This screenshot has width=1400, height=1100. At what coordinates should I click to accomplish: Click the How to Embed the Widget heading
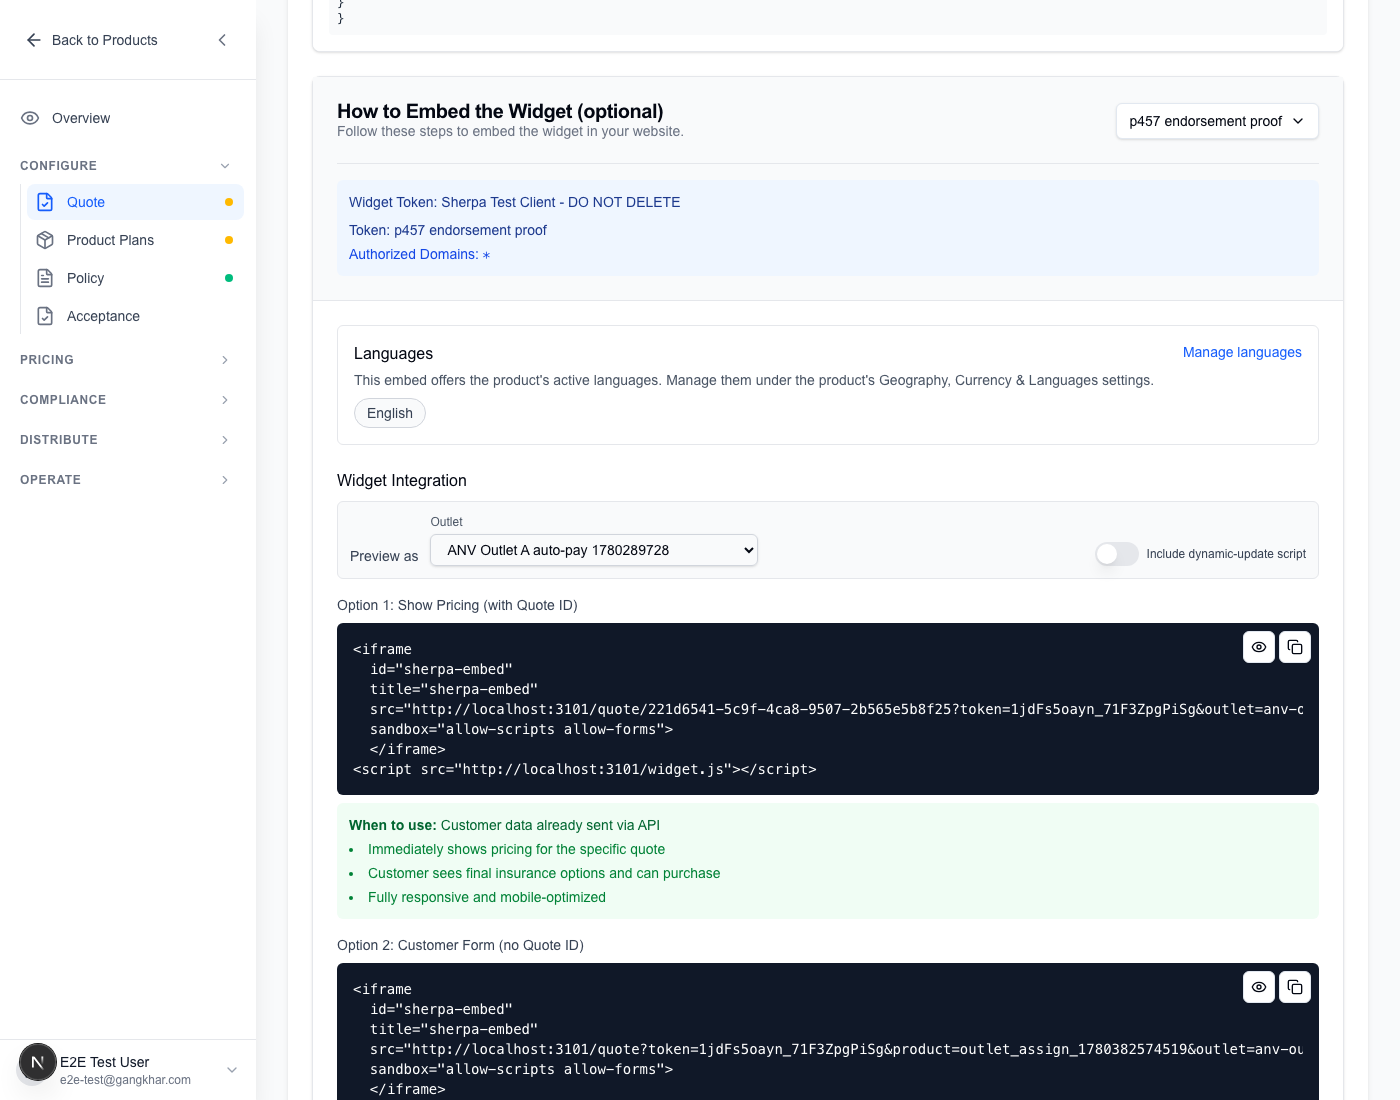tap(500, 111)
